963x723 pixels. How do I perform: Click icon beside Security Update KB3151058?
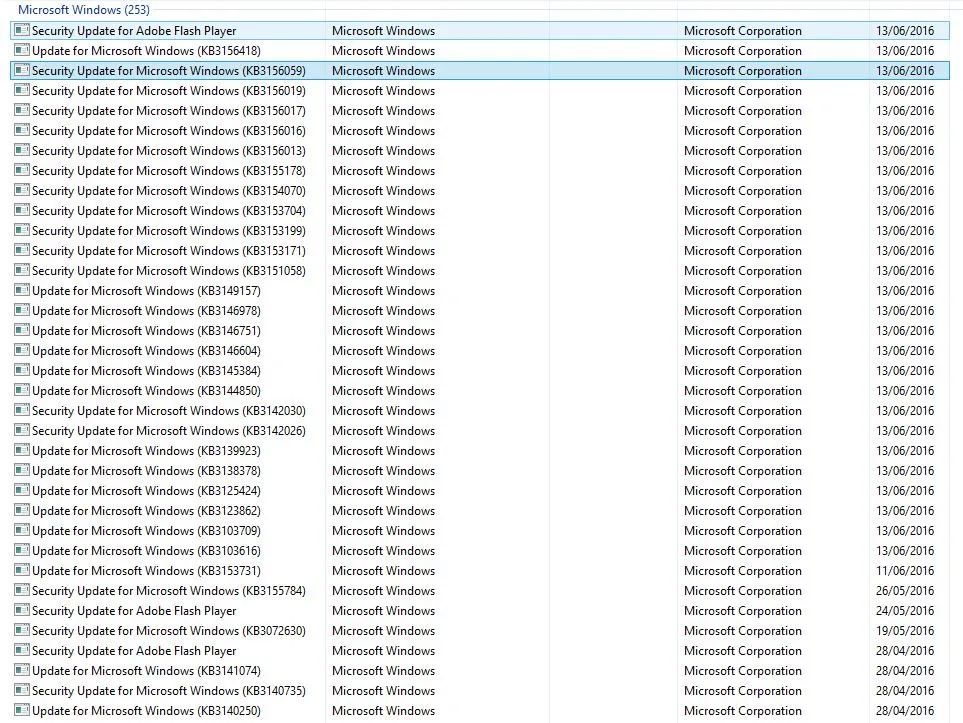point(21,270)
